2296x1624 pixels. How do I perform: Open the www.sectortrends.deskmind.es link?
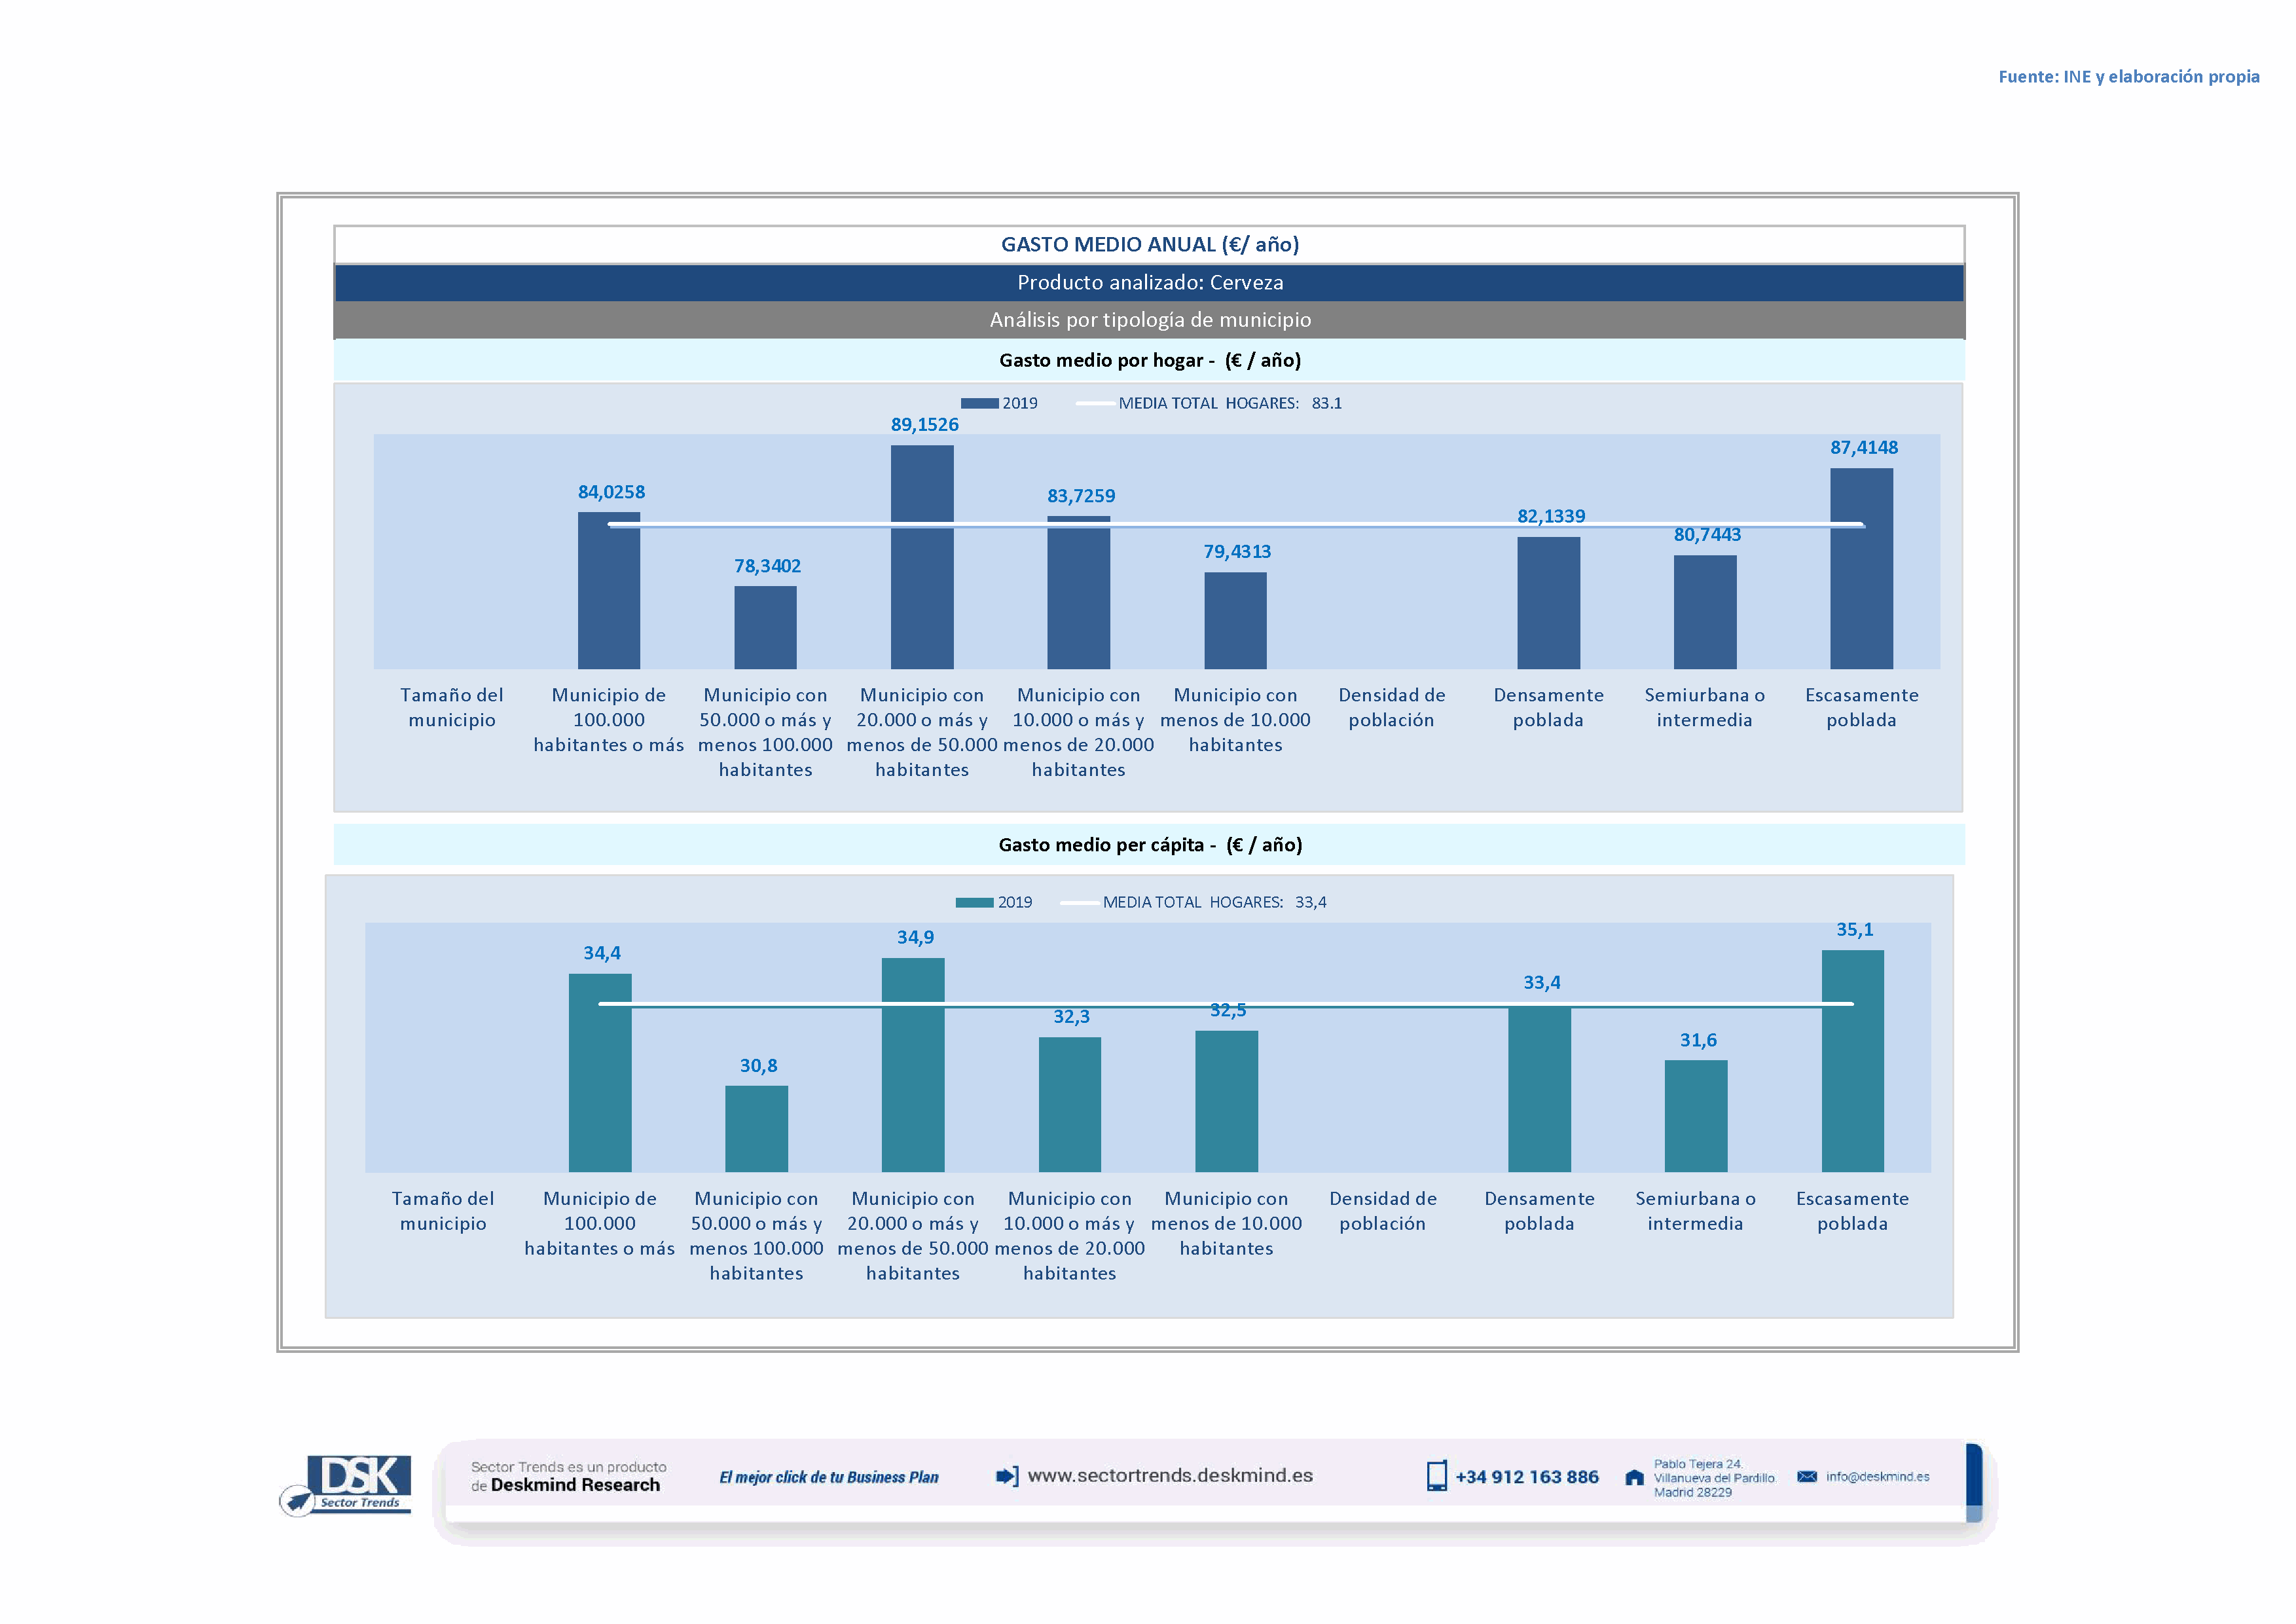pyautogui.click(x=1169, y=1475)
